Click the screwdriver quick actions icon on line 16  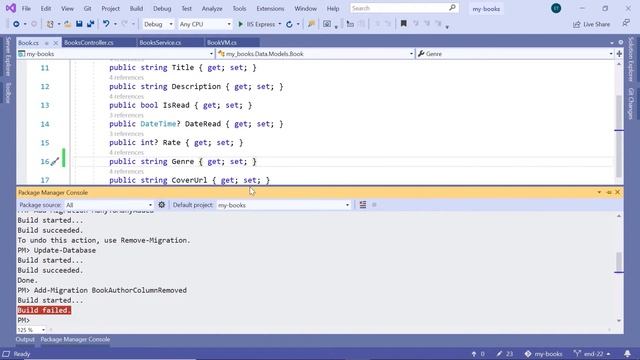pyautogui.click(x=55, y=162)
